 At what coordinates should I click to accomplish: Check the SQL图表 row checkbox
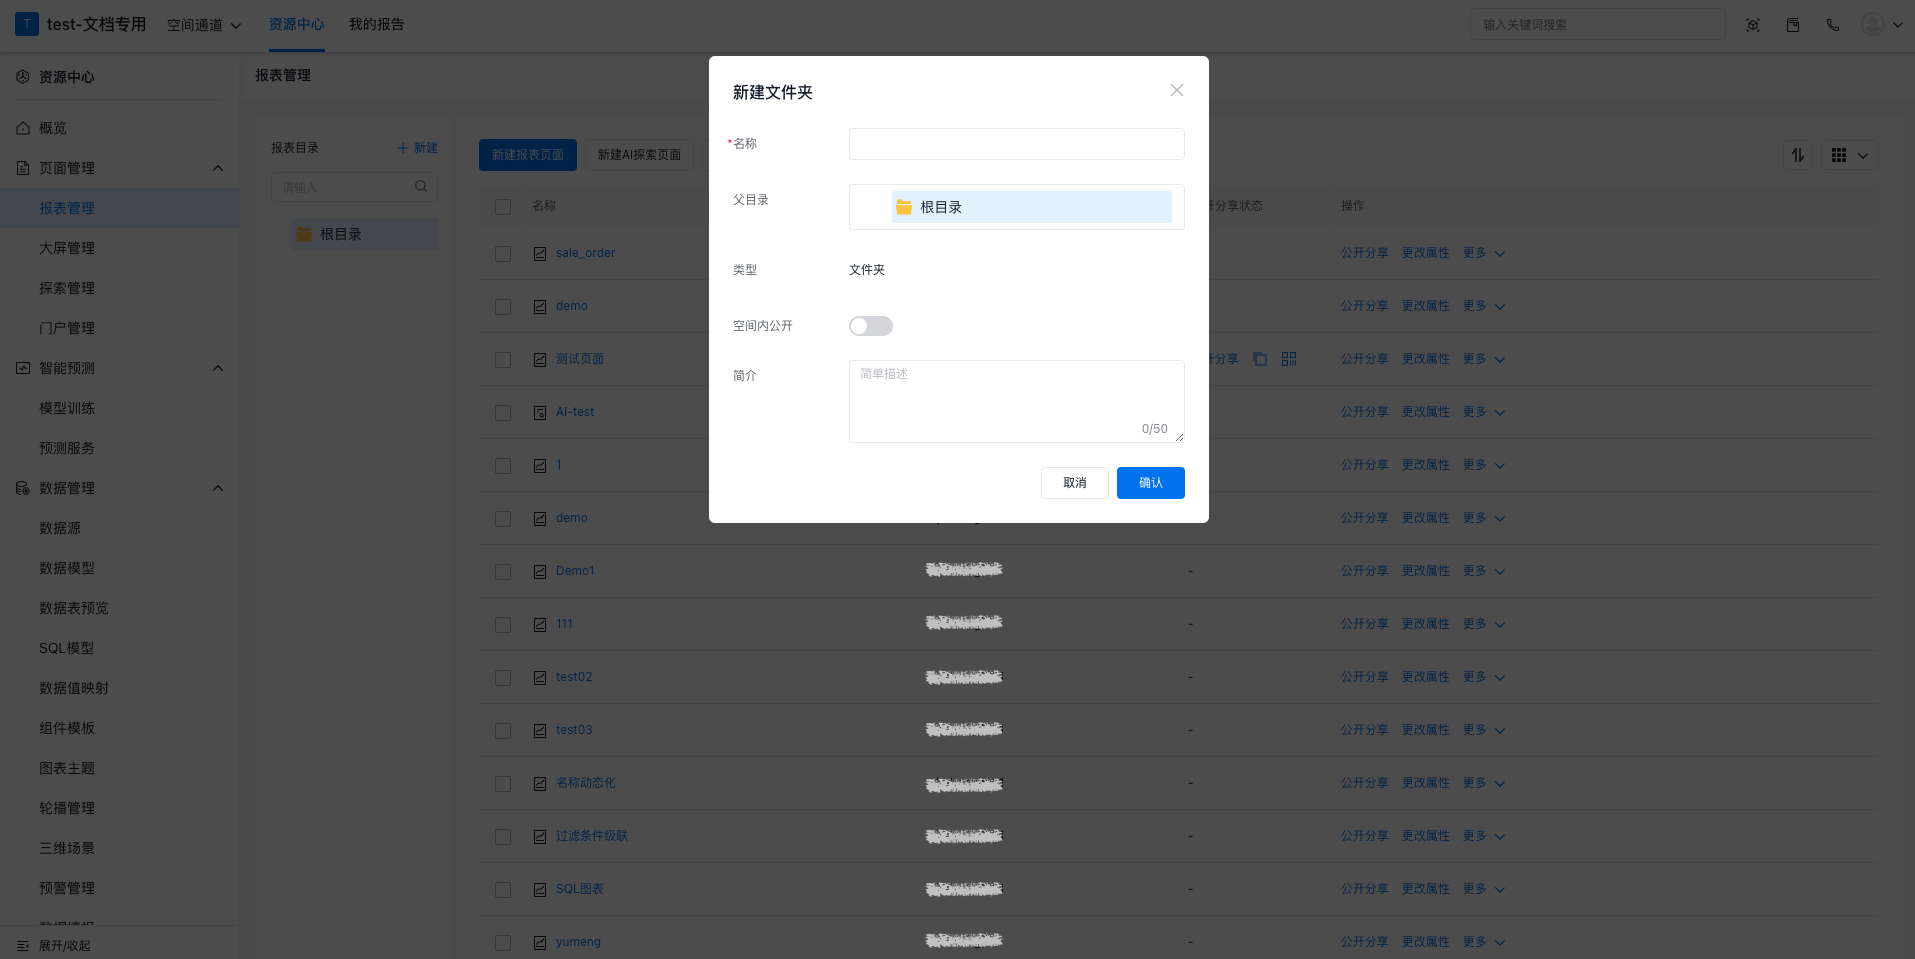(x=503, y=890)
